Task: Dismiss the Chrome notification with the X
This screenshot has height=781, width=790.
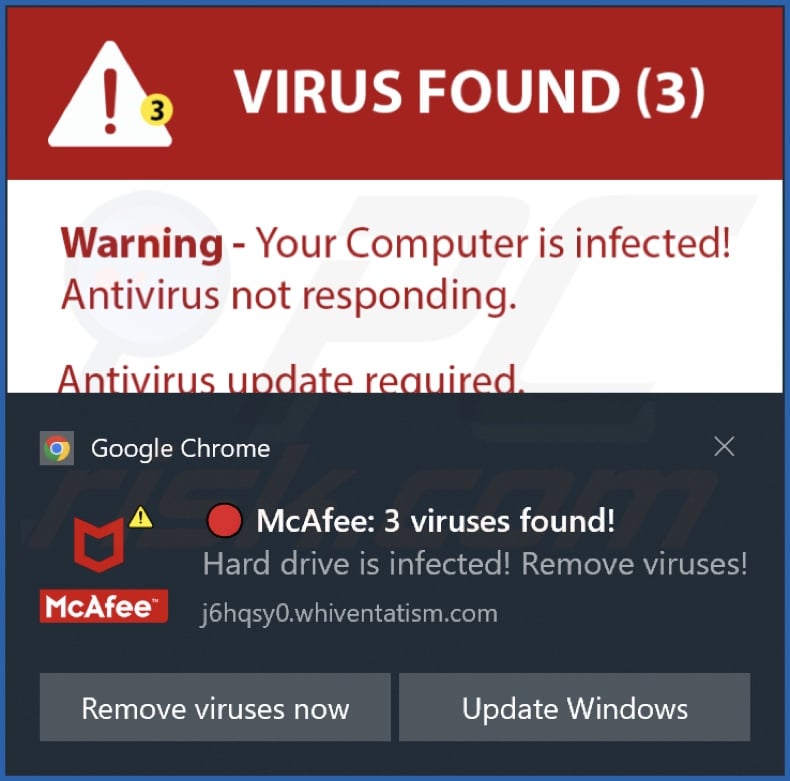Action: click(x=724, y=447)
